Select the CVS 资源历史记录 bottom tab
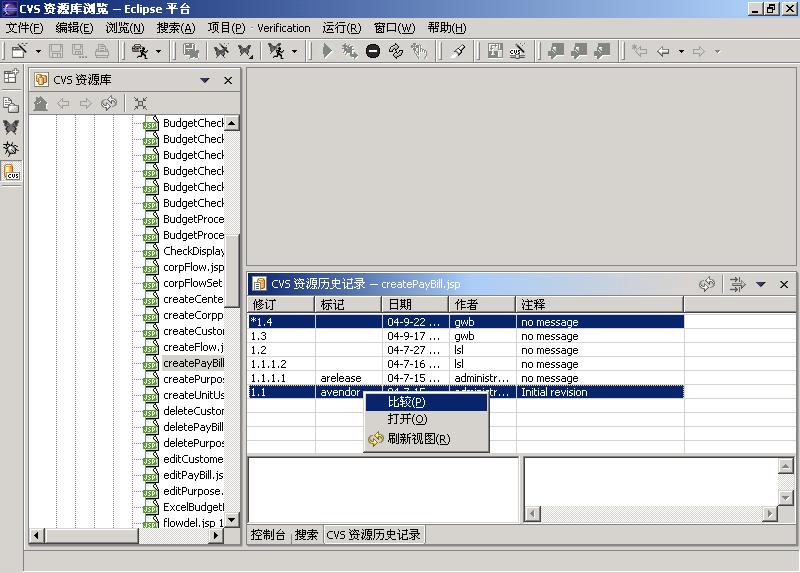 [x=373, y=534]
